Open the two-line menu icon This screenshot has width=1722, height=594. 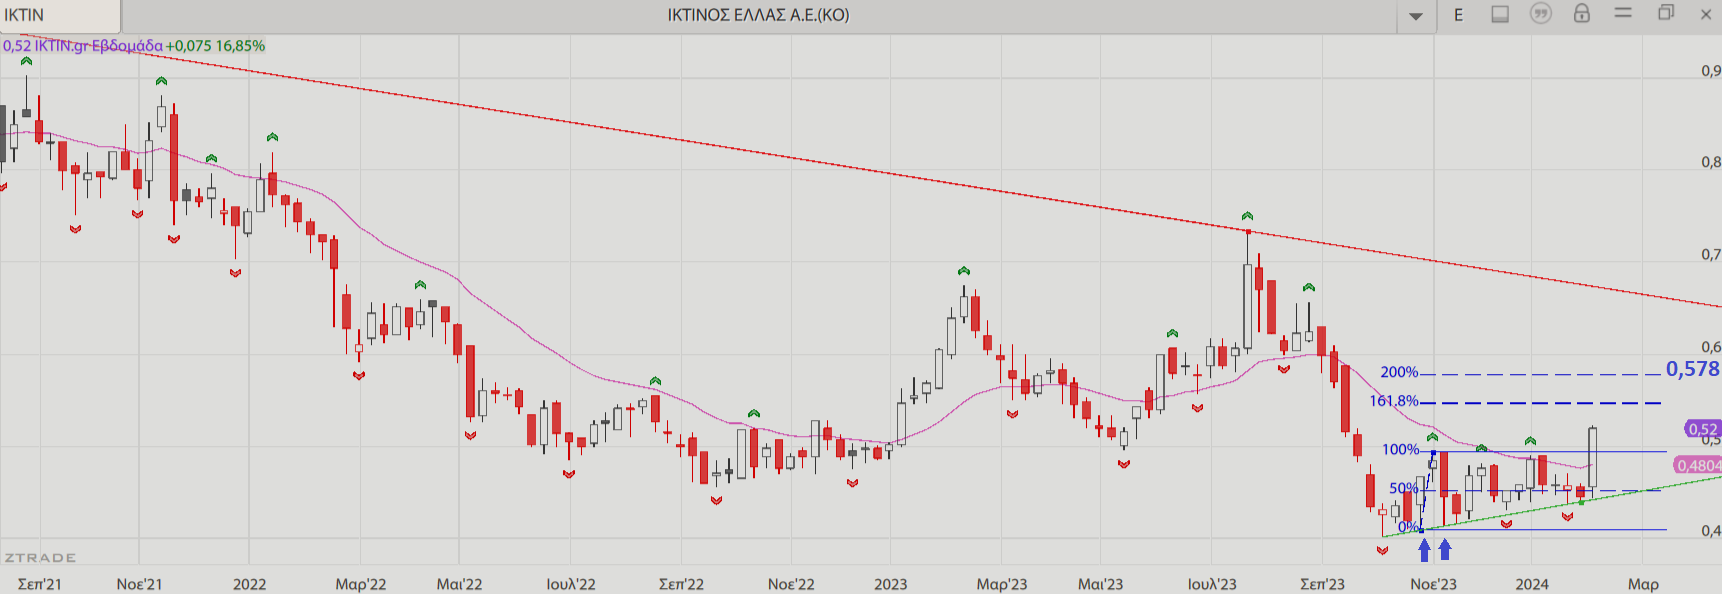[1623, 13]
